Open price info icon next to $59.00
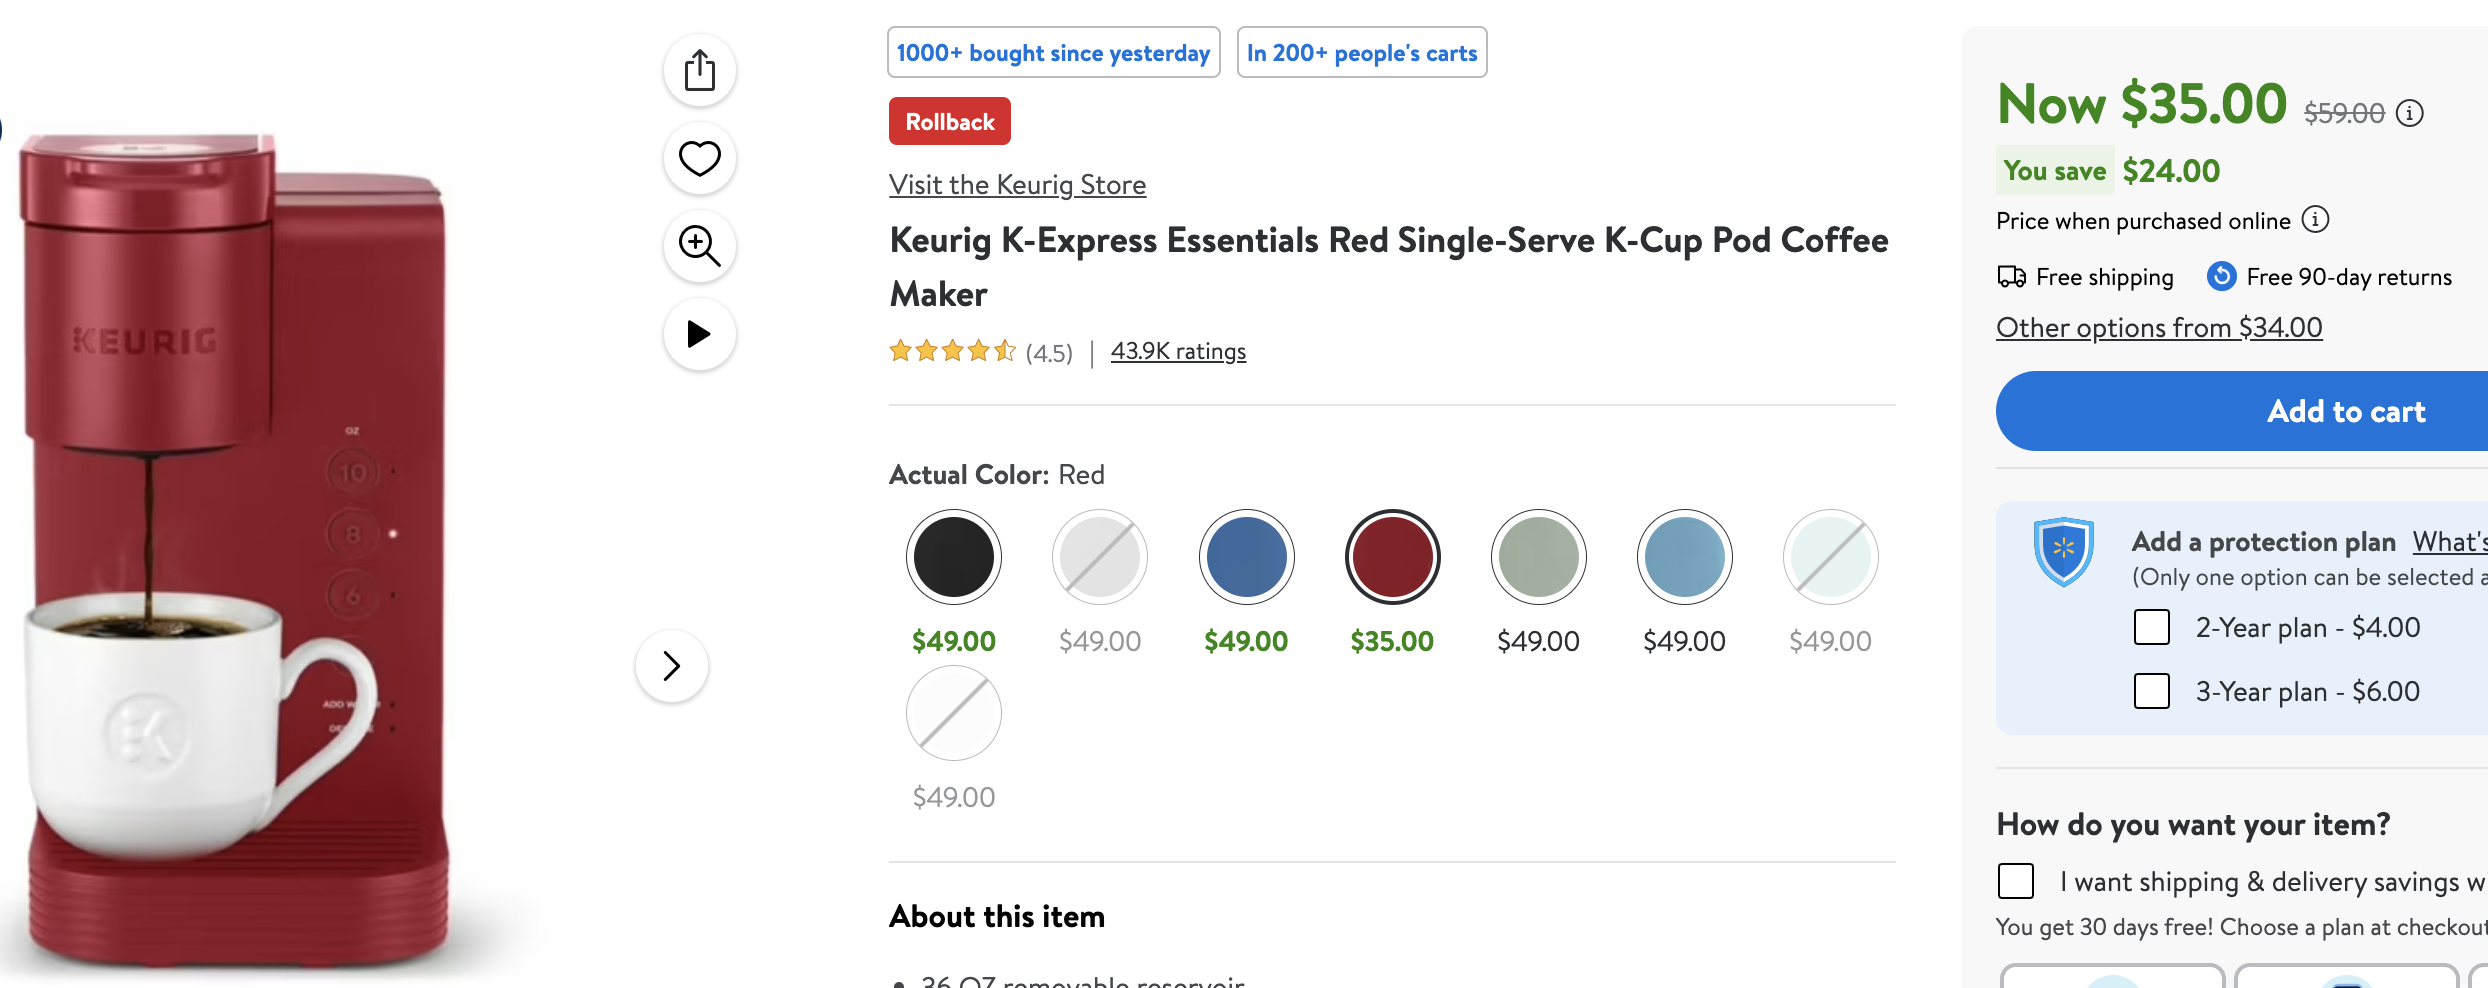Screen dimensions: 2488x988 (2410, 113)
